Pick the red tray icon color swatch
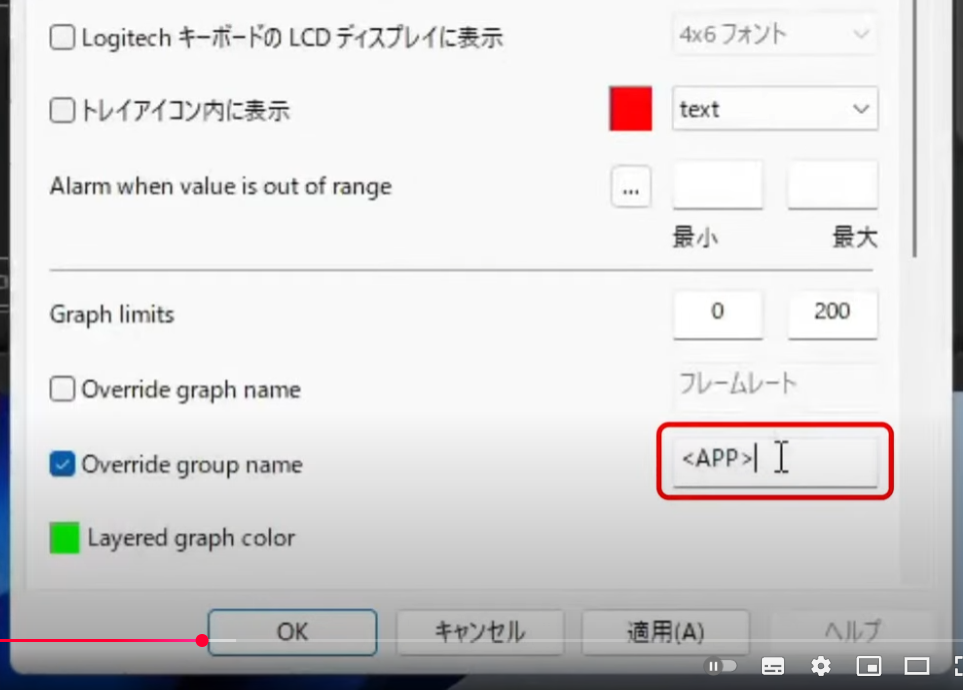The width and height of the screenshot is (963, 691). point(630,109)
